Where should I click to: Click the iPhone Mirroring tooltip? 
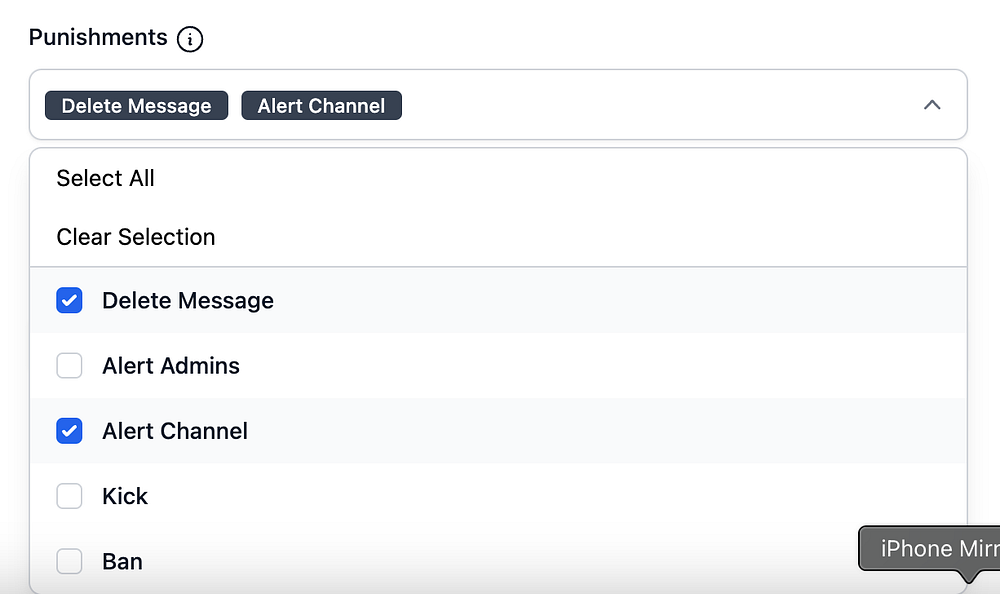pos(928,548)
